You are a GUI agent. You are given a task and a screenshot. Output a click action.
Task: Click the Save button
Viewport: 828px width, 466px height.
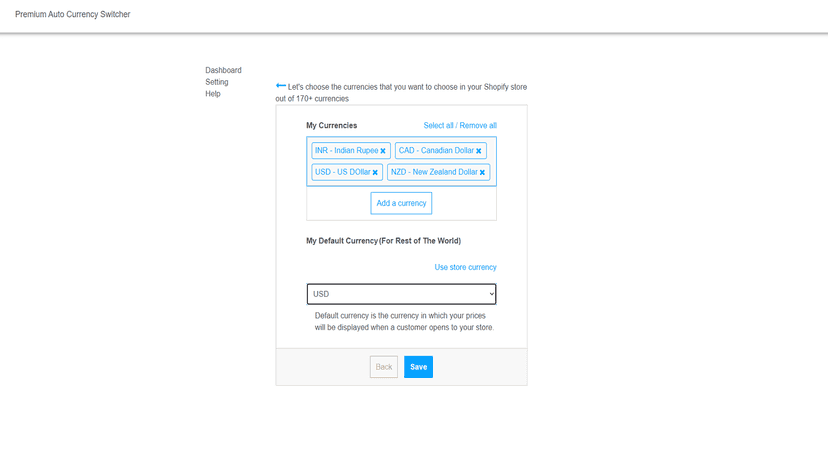click(x=418, y=367)
